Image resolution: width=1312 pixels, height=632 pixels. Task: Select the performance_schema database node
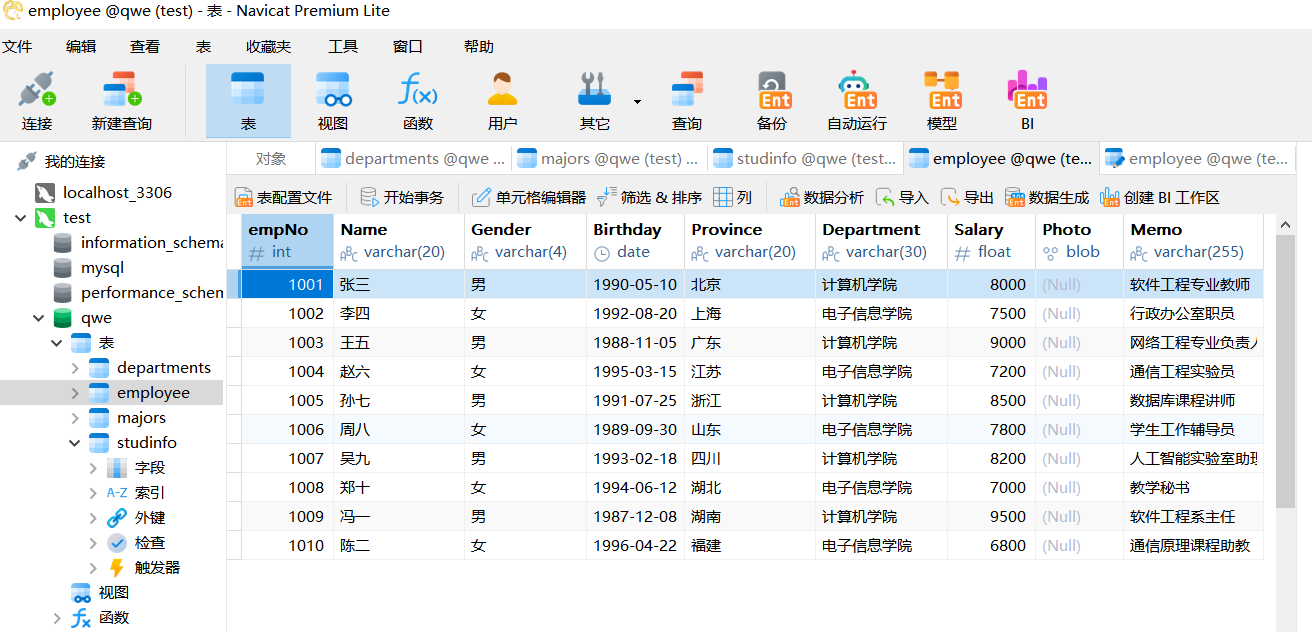[x=151, y=292]
